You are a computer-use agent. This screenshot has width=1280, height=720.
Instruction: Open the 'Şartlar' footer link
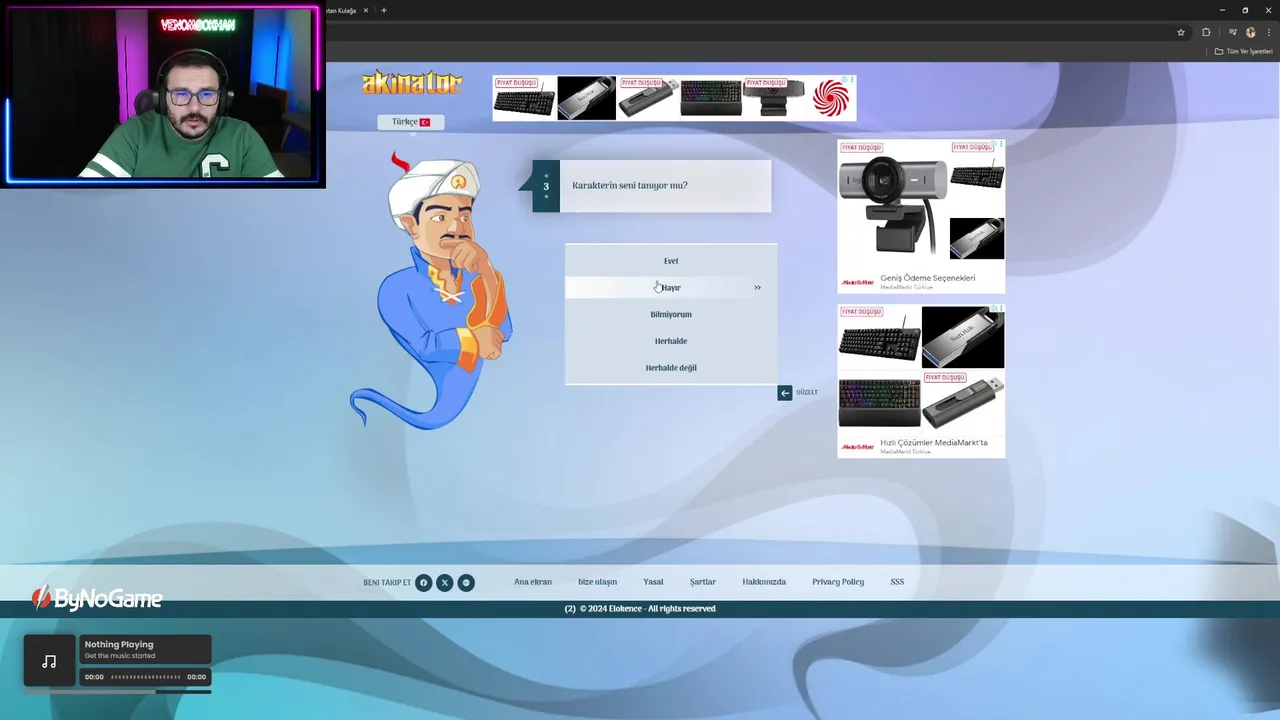click(x=703, y=582)
